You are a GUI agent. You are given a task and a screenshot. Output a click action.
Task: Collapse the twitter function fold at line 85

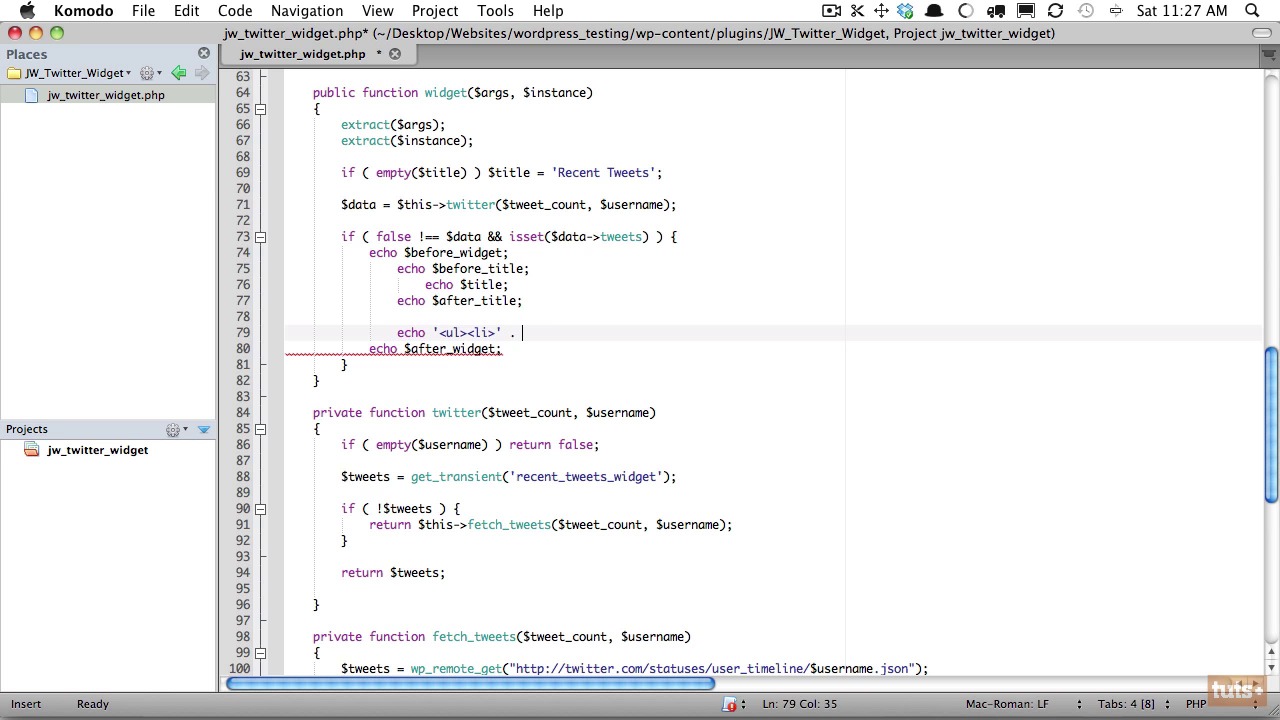[260, 429]
